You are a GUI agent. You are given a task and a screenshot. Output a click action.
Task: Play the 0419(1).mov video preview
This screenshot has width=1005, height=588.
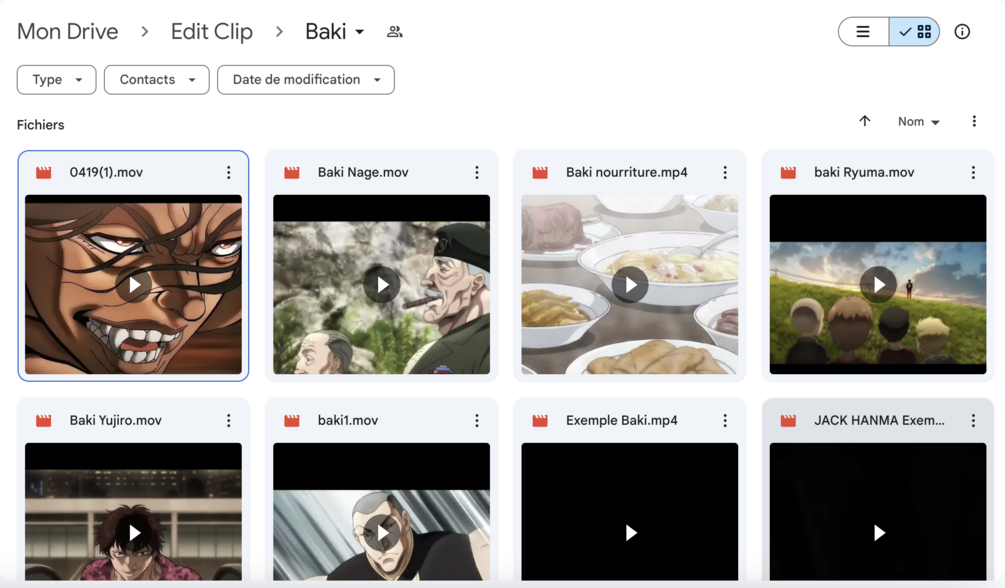[x=134, y=285]
